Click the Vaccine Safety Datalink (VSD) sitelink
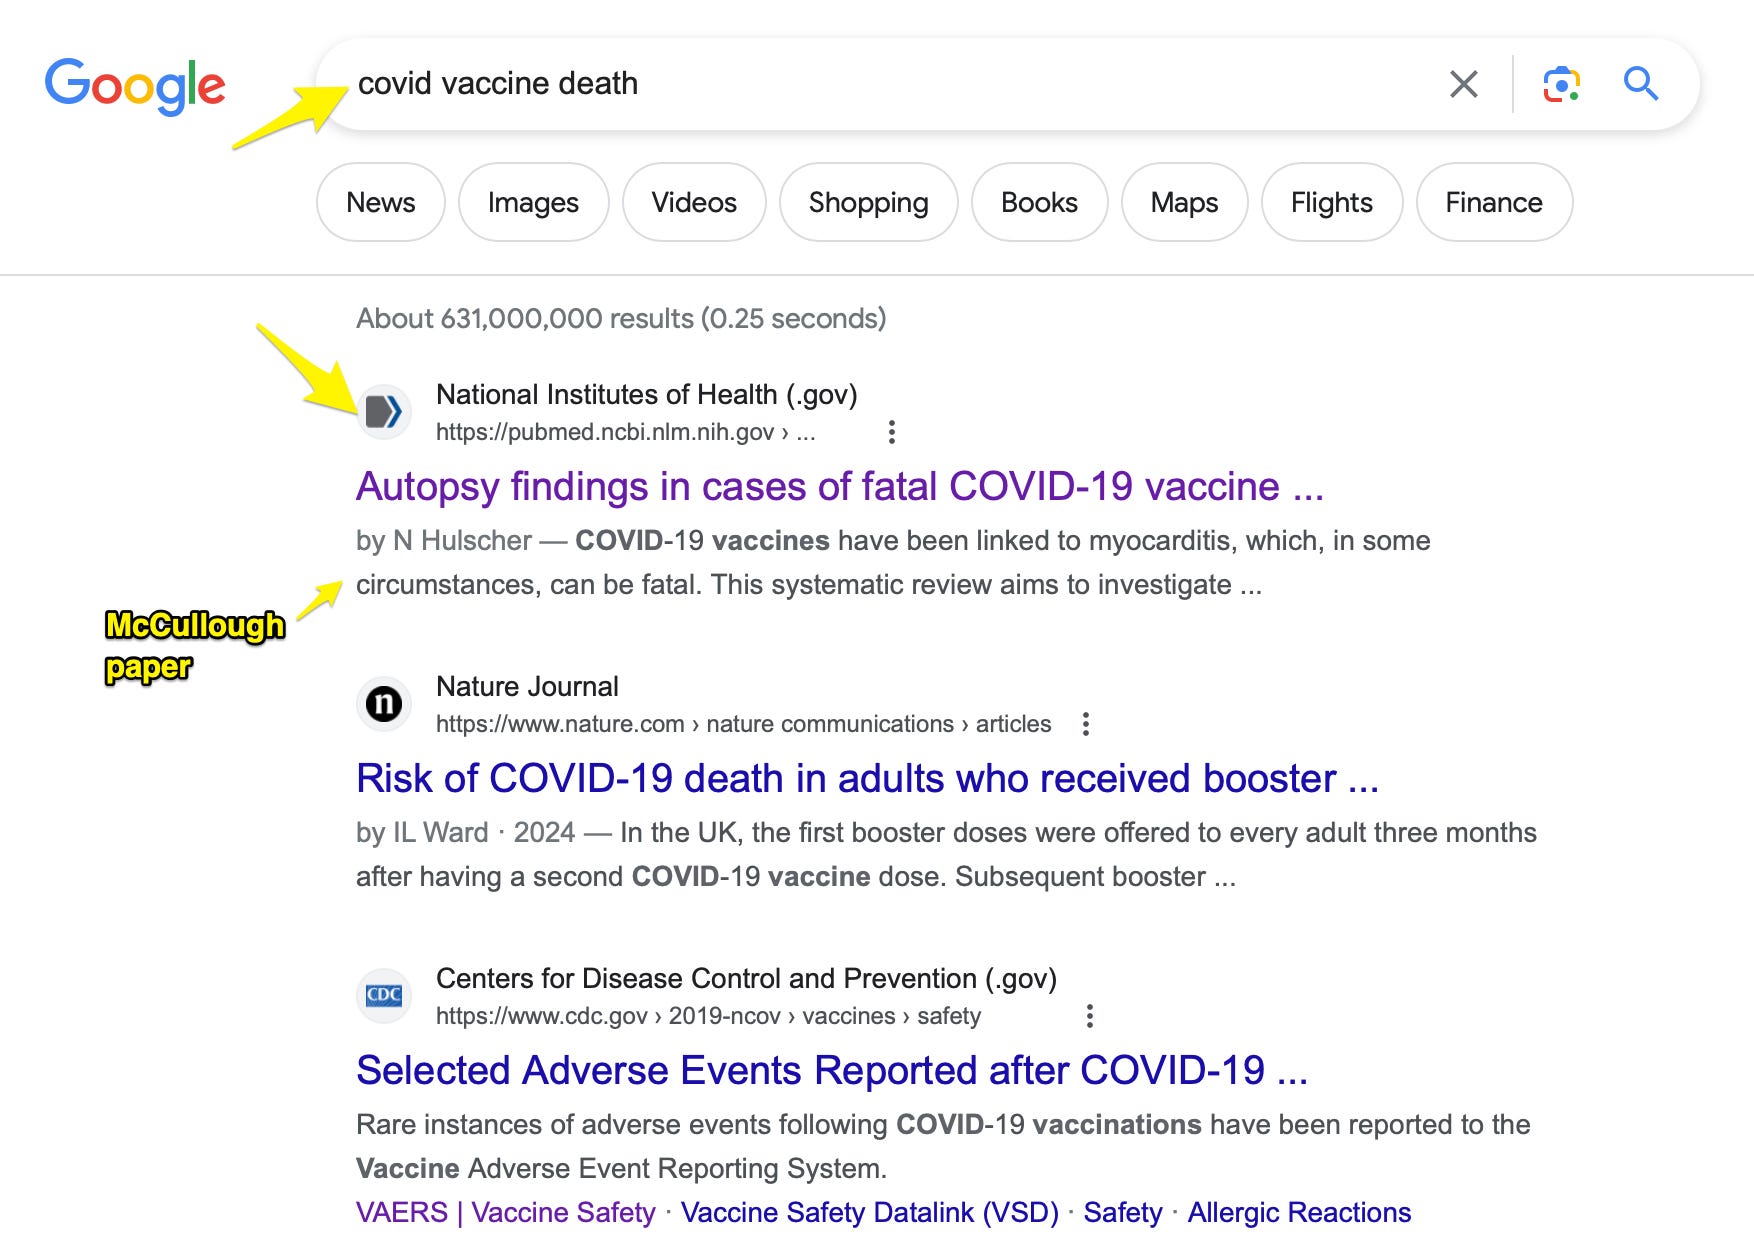The width and height of the screenshot is (1754, 1252). click(869, 1212)
